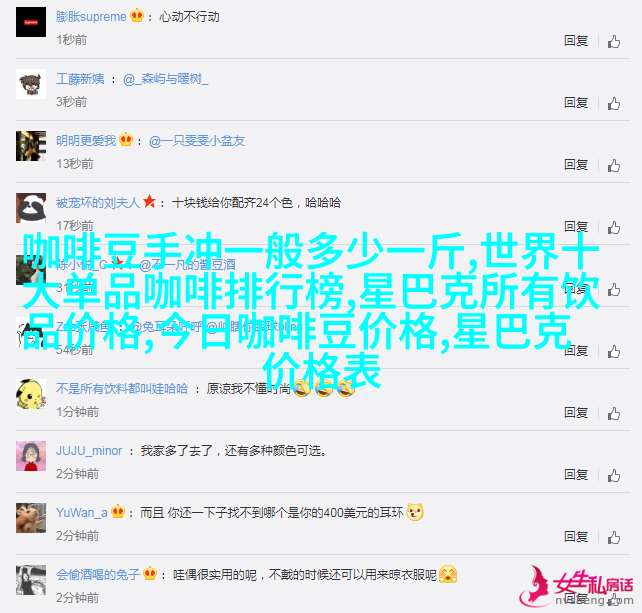The image size is (642, 613).
Task: Open the mention @_森屿与暖树_
Action: point(165,79)
